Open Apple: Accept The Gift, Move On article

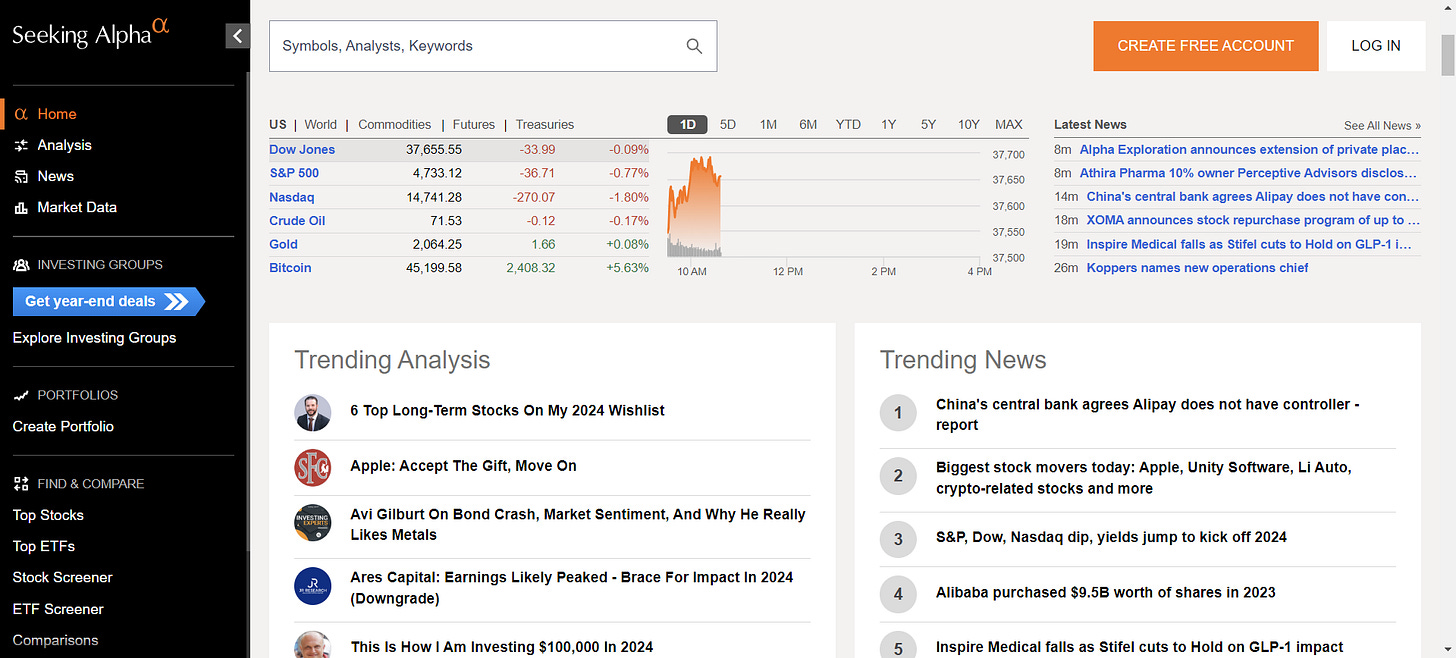[463, 466]
